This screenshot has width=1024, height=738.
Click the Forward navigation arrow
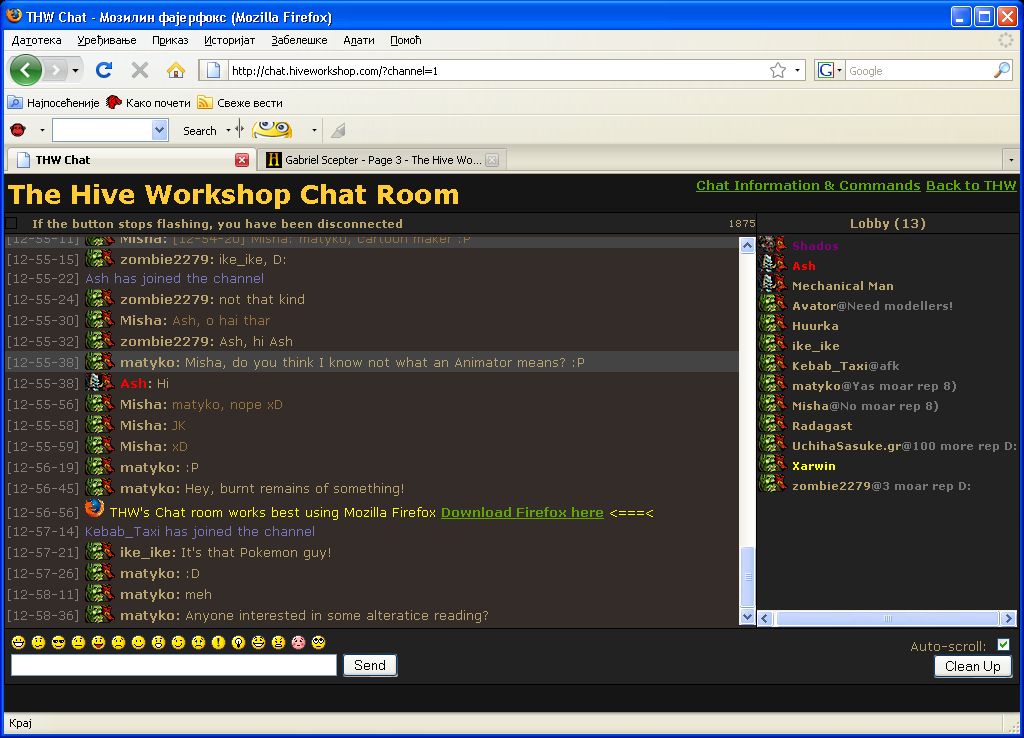57,71
